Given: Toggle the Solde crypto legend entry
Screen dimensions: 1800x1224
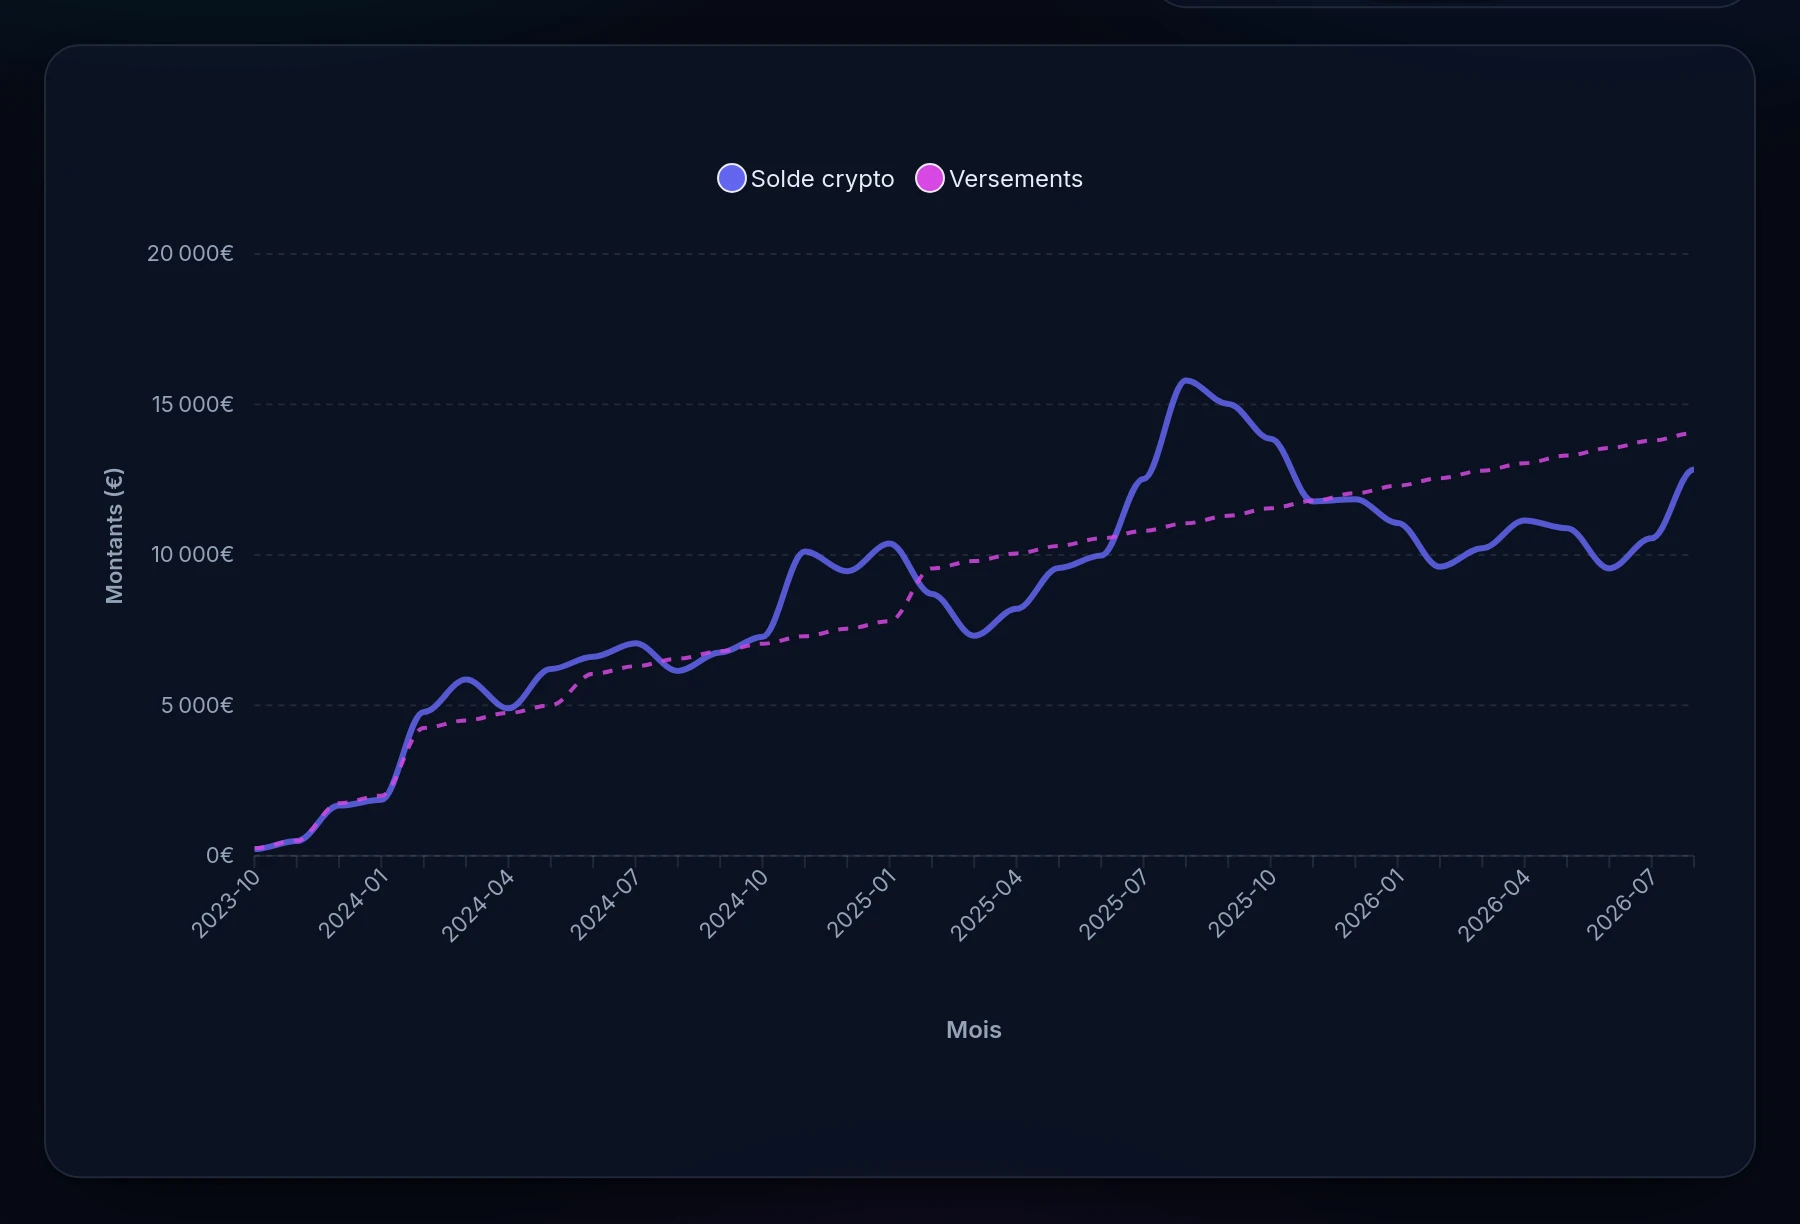Looking at the screenshot, I should tap(806, 179).
